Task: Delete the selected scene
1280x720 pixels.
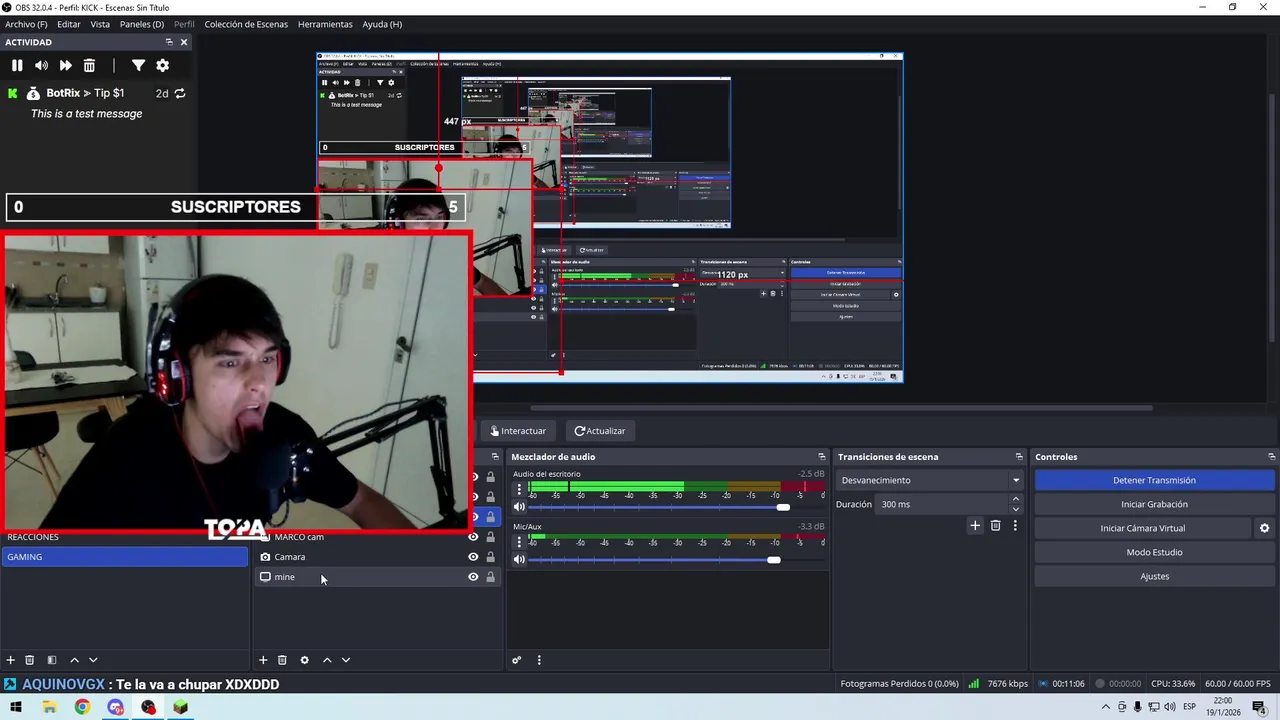Action: [x=29, y=660]
